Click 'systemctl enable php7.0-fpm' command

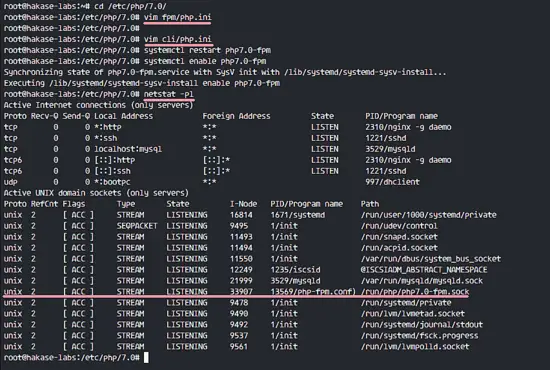[x=205, y=61]
